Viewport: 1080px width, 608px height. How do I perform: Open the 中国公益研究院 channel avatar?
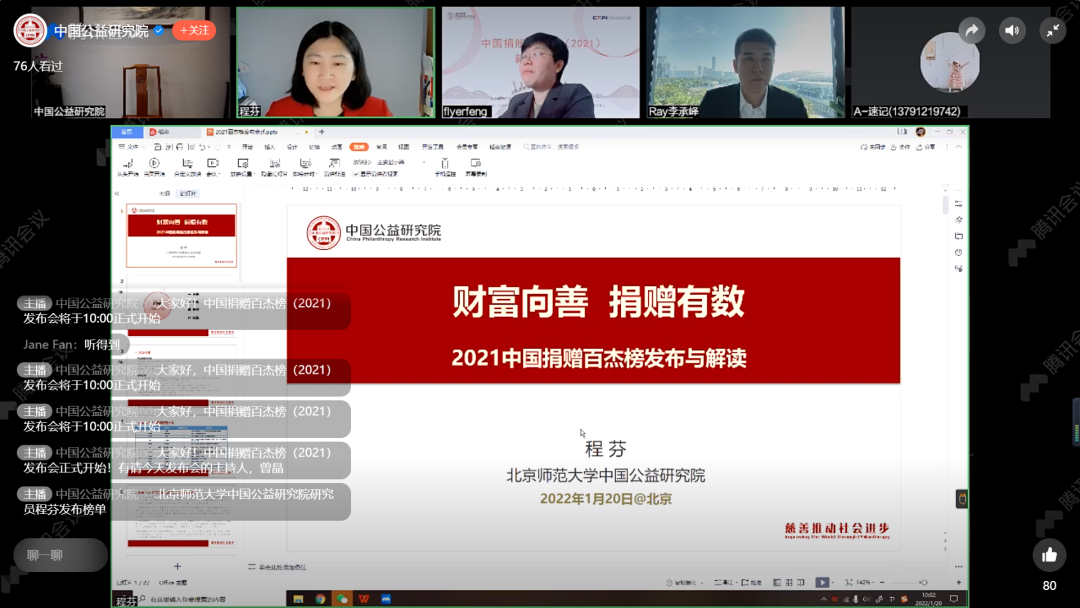30,30
